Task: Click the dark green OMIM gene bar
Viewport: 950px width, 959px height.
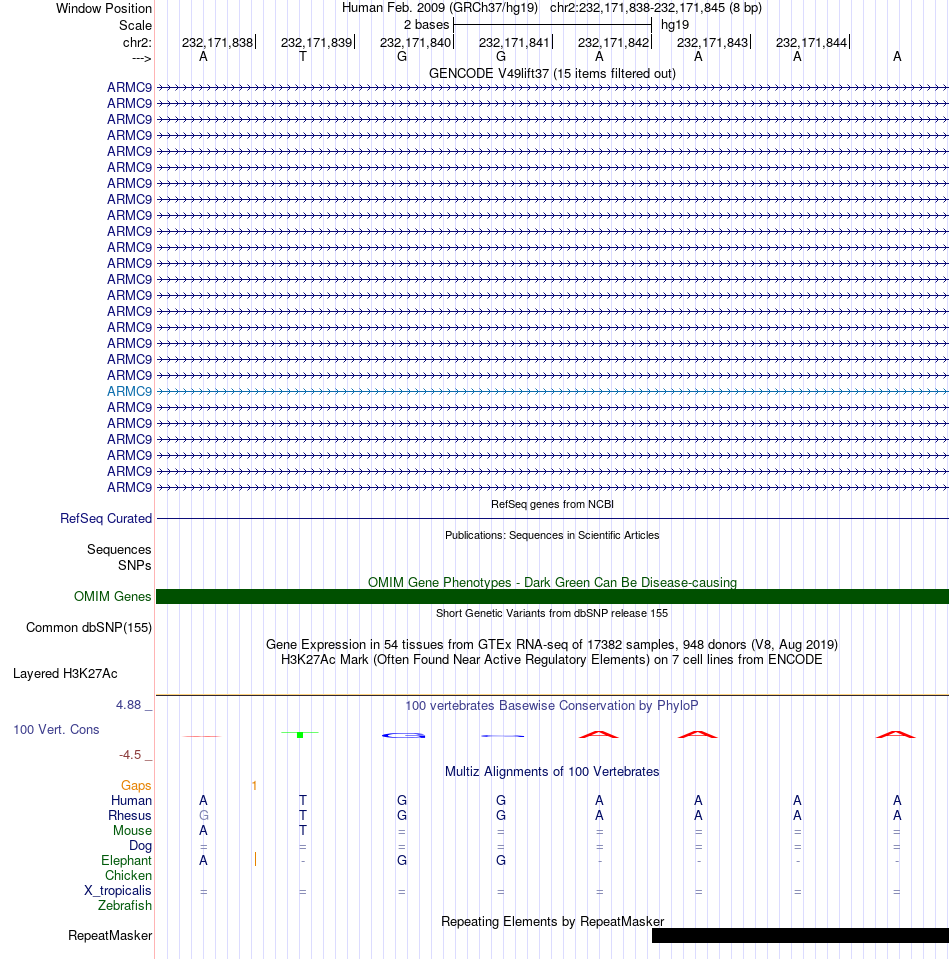Action: pyautogui.click(x=552, y=596)
